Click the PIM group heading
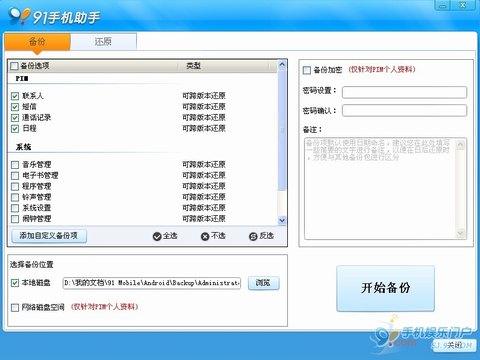The height and width of the screenshot is (360, 480). pos(22,79)
